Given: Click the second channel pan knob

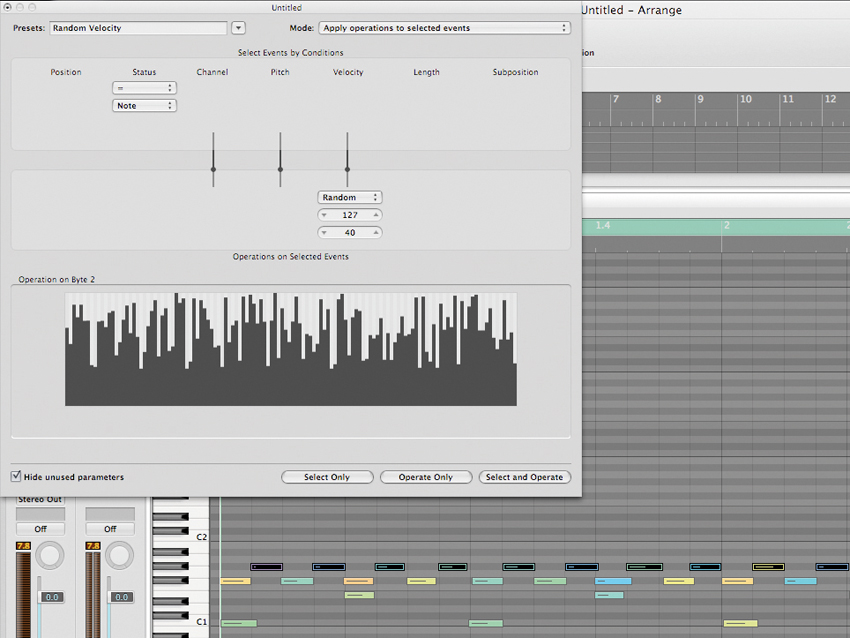Looking at the screenshot, I should tap(119, 555).
